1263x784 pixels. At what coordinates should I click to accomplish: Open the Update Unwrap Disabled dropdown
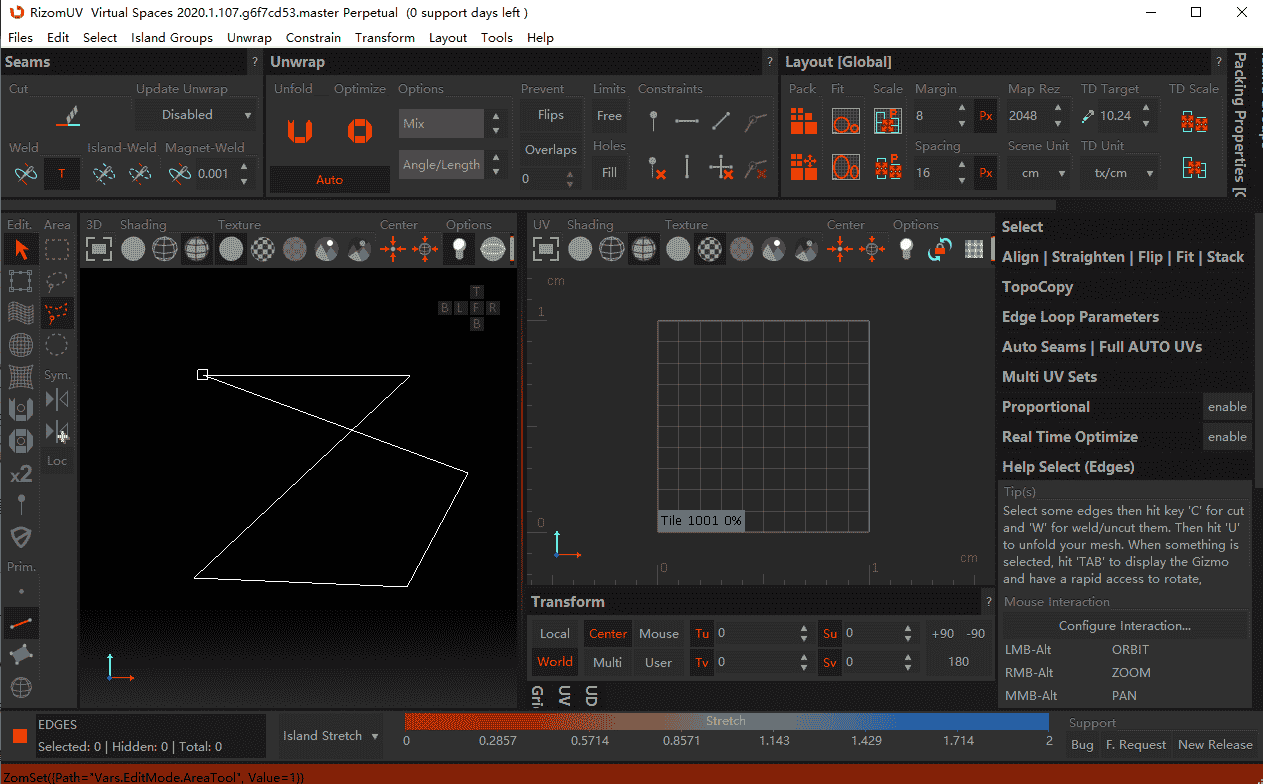point(196,115)
